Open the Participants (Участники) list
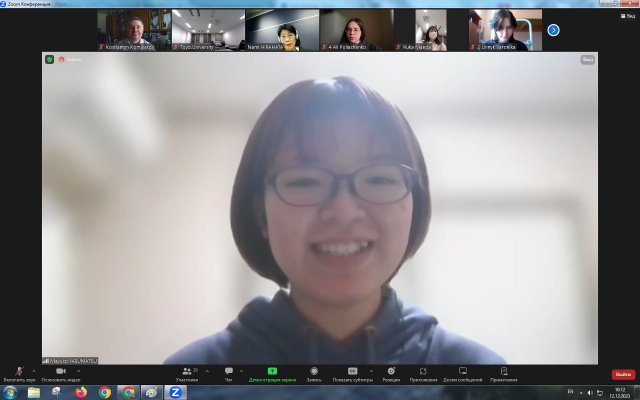The width and height of the screenshot is (640, 400). [187, 372]
